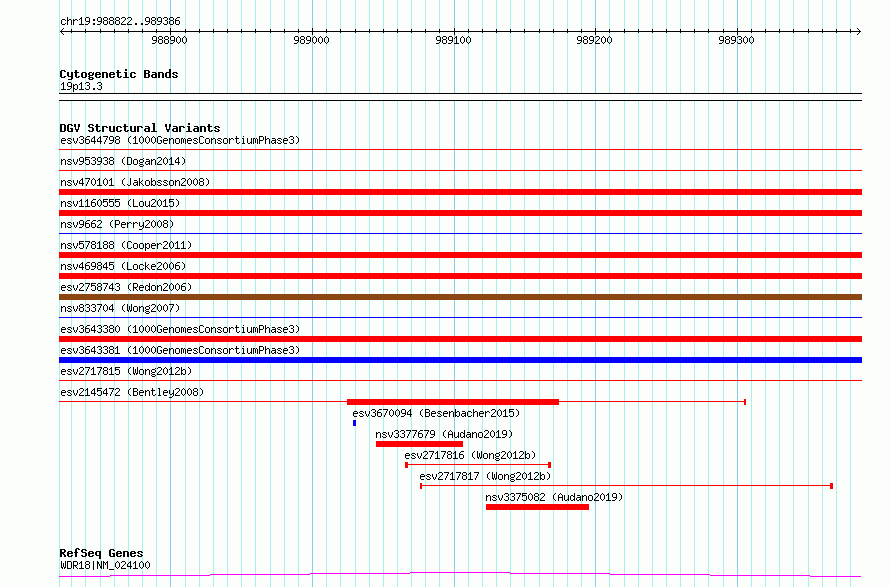
Task: Click the 989200 ruler position label
Action: pos(594,40)
